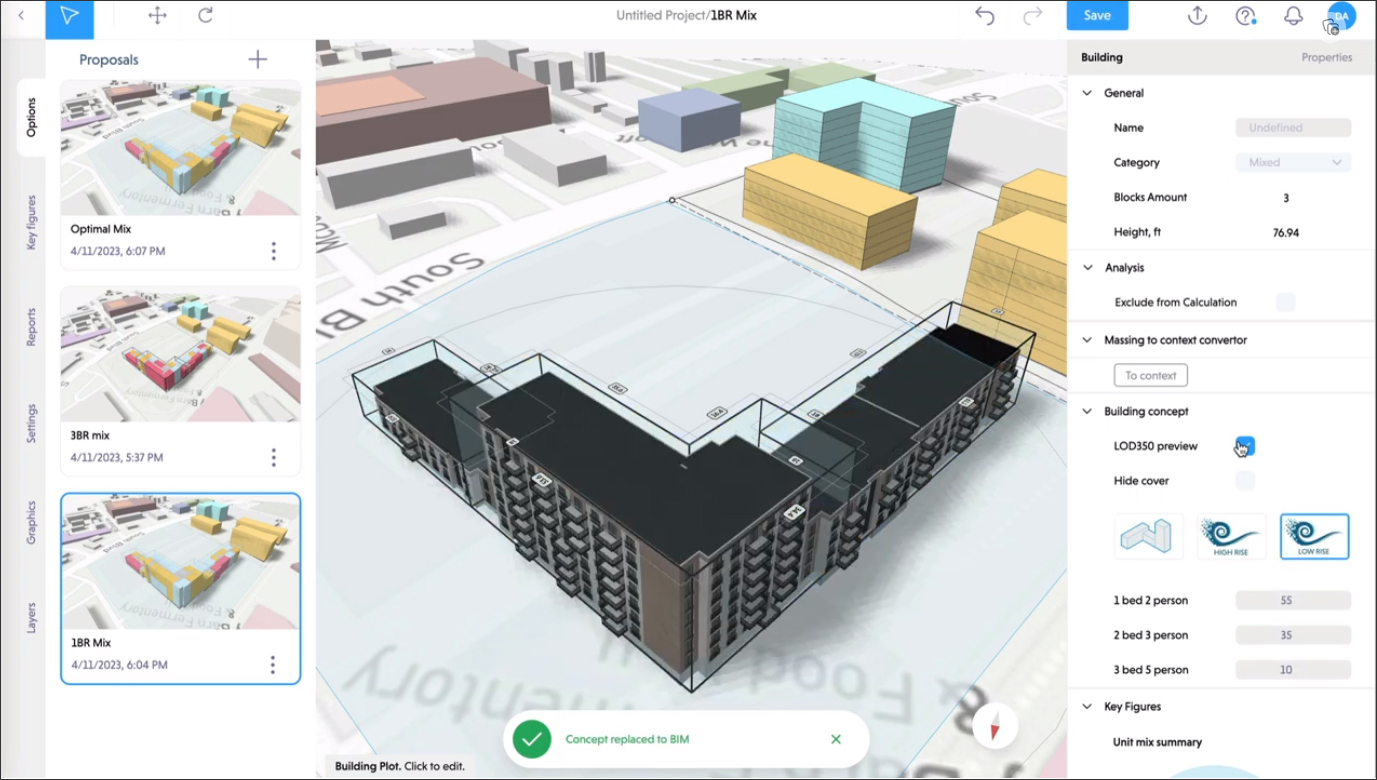Open the Reports side tab
This screenshot has height=780, width=1377.
click(31, 327)
